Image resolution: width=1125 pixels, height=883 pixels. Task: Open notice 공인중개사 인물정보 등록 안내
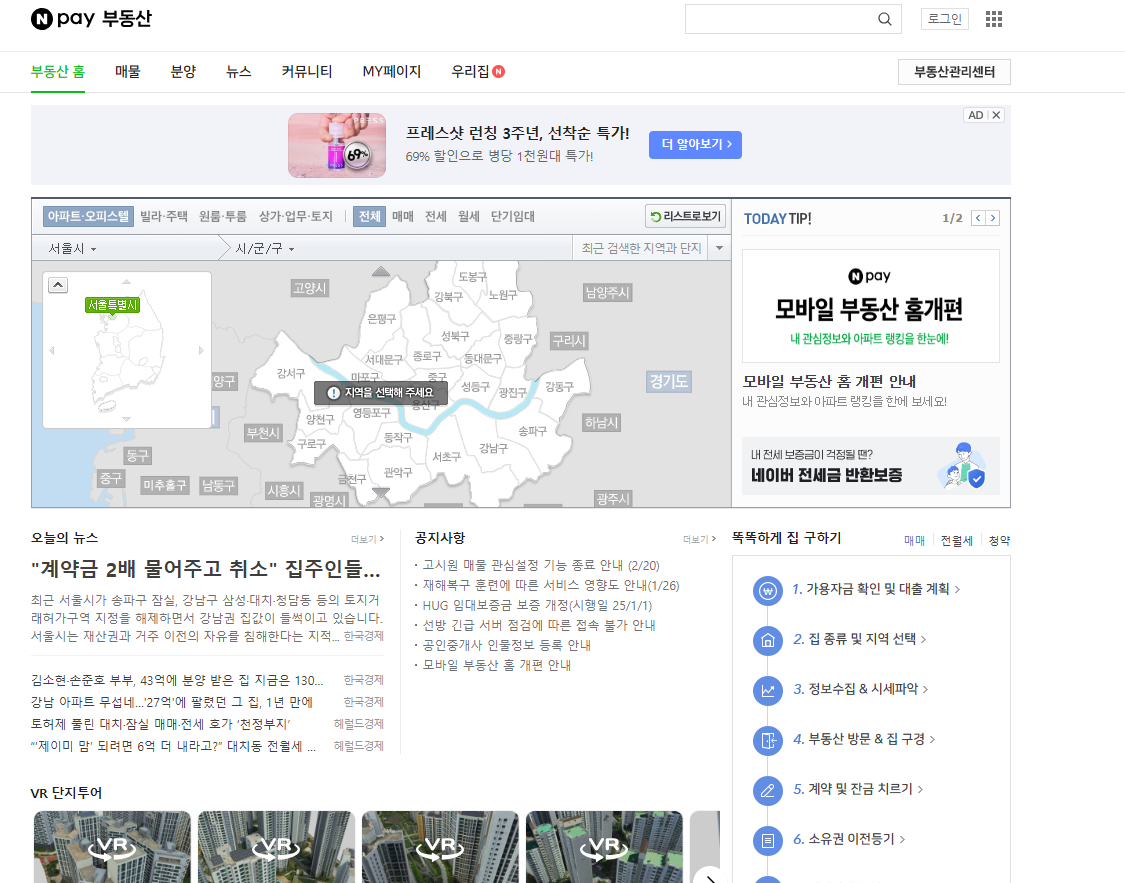pos(507,645)
